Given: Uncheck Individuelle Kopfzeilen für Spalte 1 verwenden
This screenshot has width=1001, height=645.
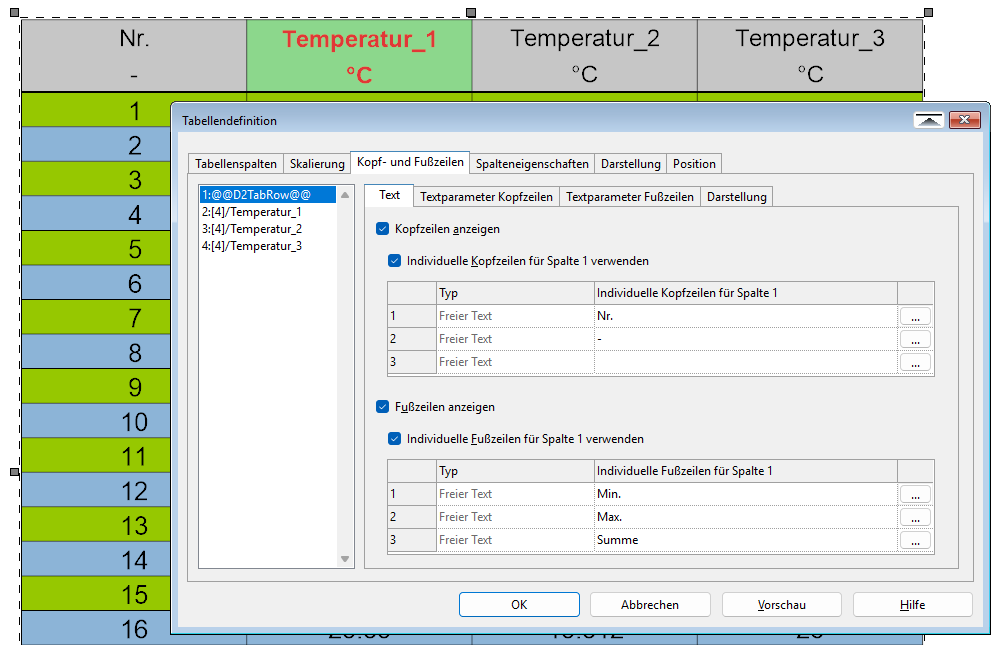Looking at the screenshot, I should point(394,261).
